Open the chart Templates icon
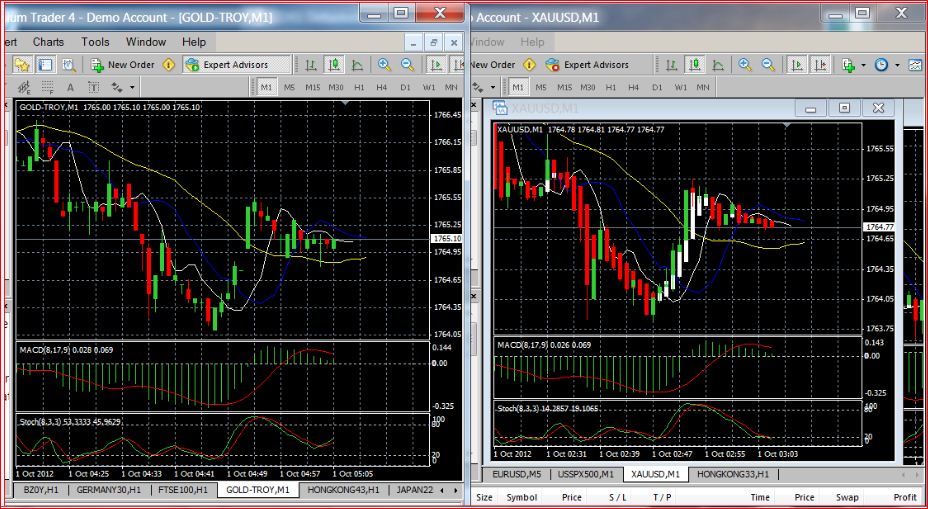 (x=916, y=65)
